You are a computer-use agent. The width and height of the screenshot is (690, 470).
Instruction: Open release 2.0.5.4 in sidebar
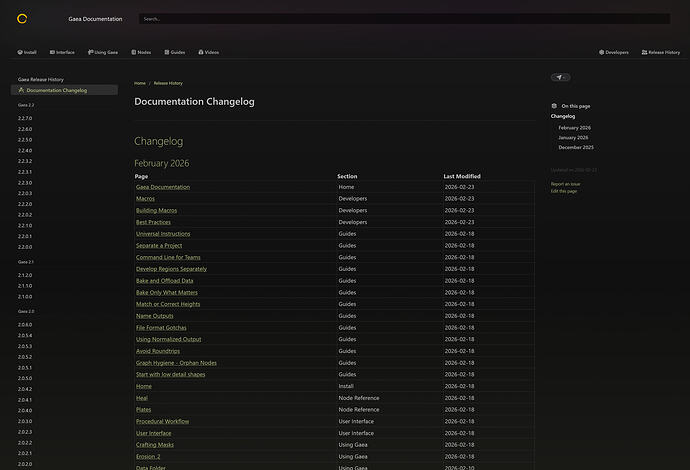point(25,335)
